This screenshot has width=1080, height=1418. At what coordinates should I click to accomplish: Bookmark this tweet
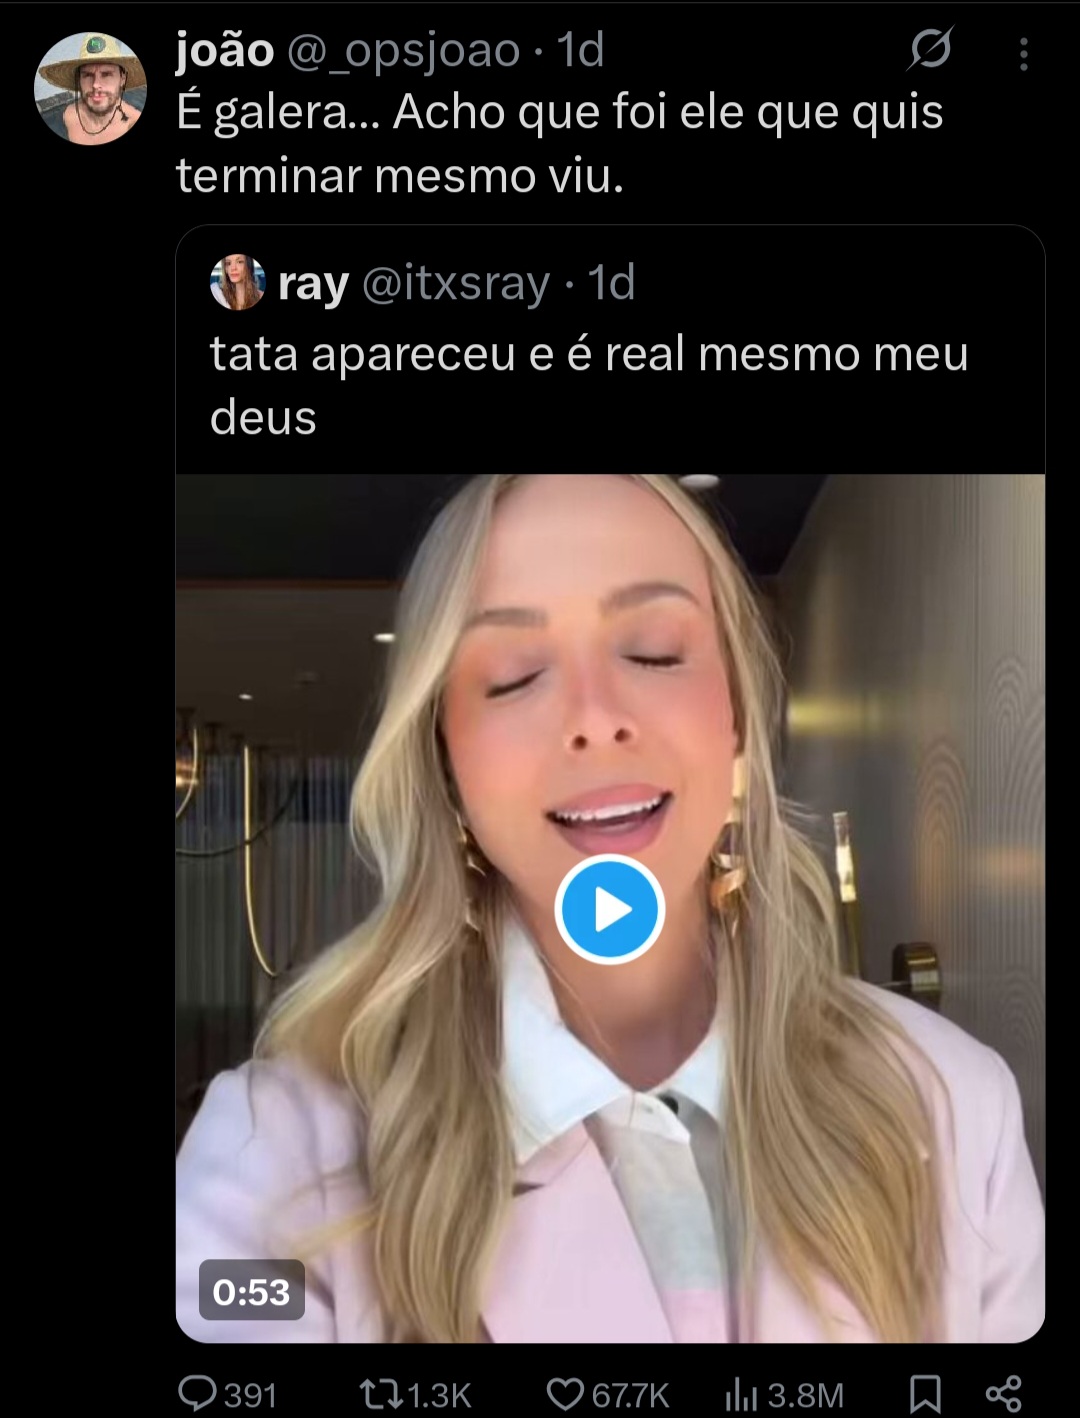[925, 1393]
